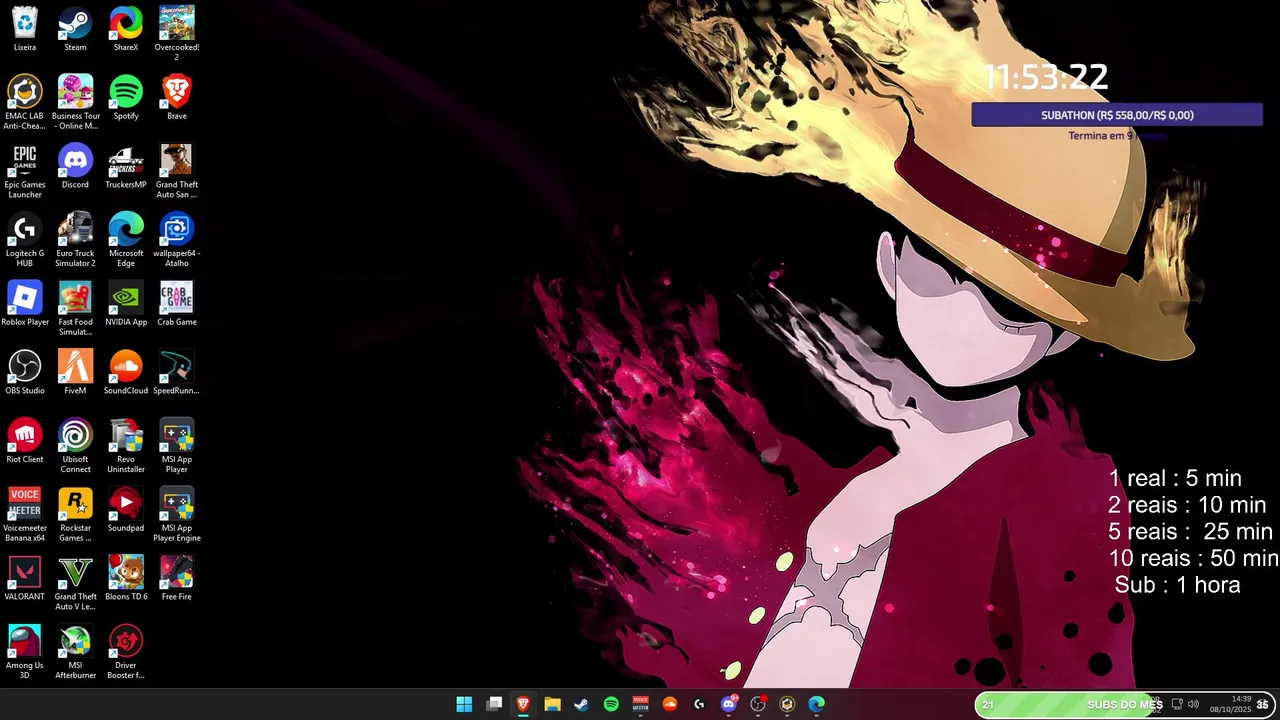
Task: Open the NVIDIA App desktop shortcut
Action: click(x=126, y=304)
